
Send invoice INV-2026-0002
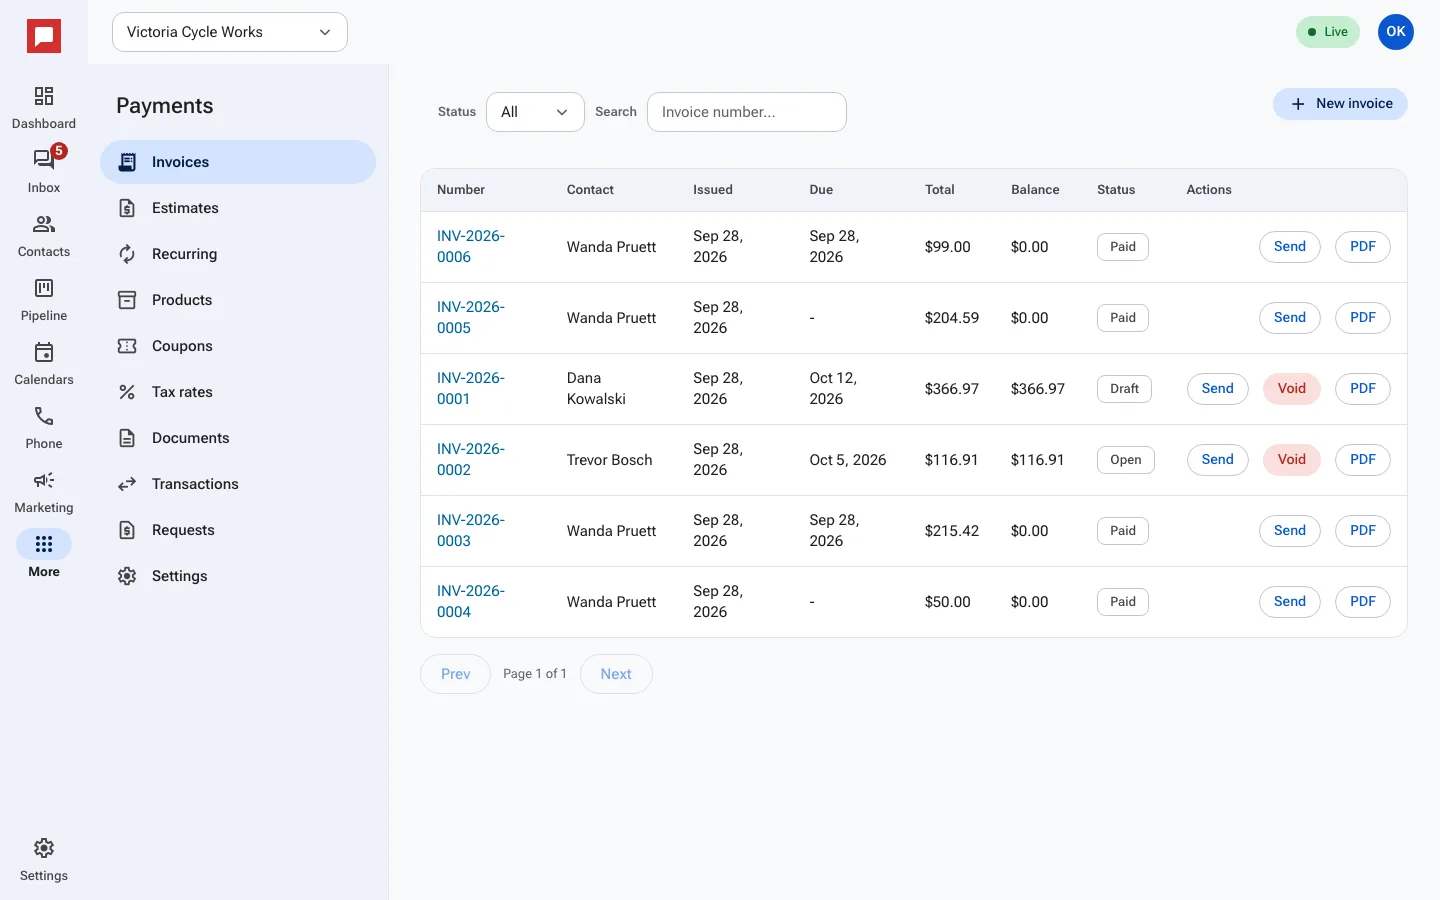coord(1218,460)
